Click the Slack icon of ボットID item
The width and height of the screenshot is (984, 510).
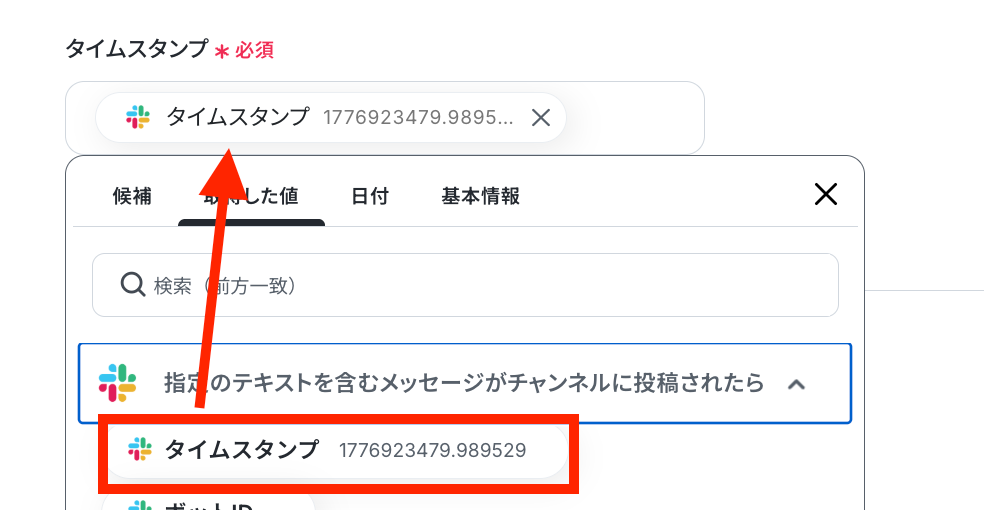click(140, 504)
